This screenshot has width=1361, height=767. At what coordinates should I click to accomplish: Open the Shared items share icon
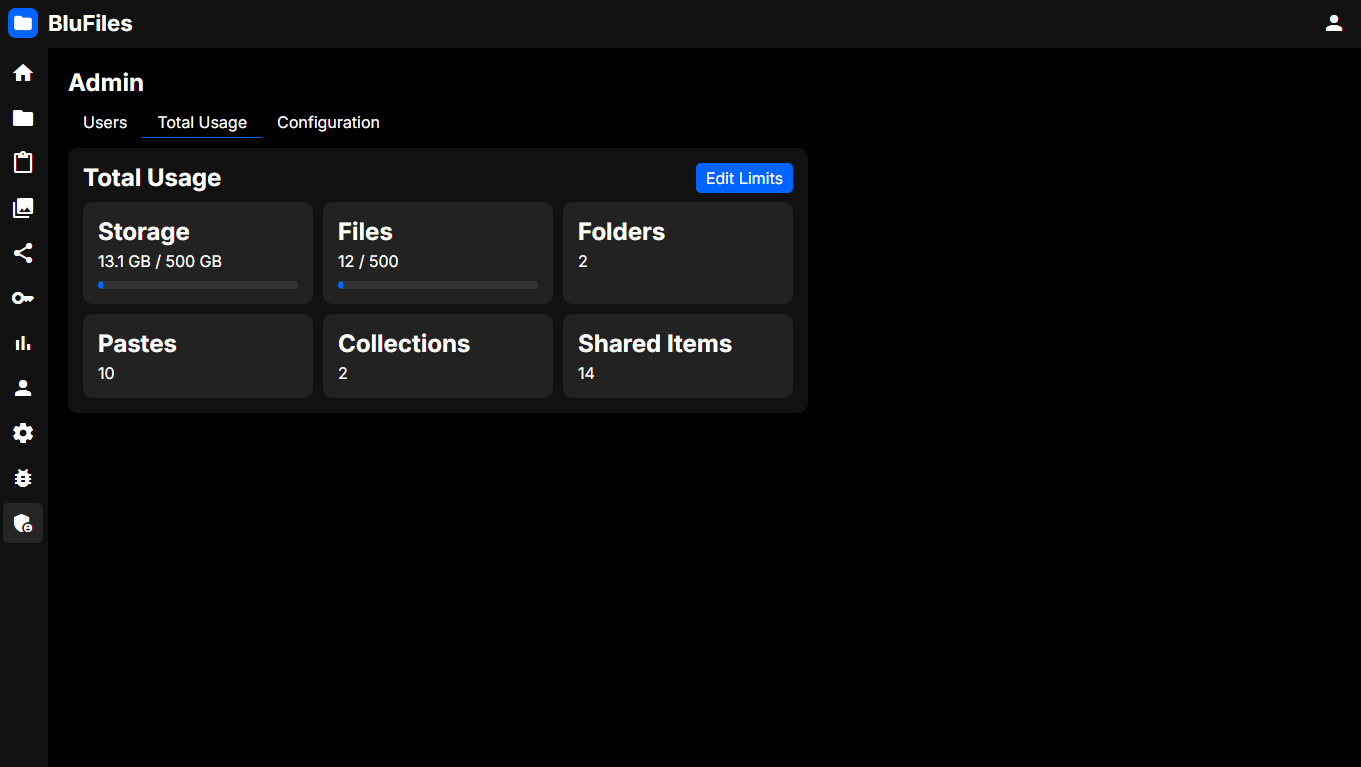pyautogui.click(x=23, y=253)
